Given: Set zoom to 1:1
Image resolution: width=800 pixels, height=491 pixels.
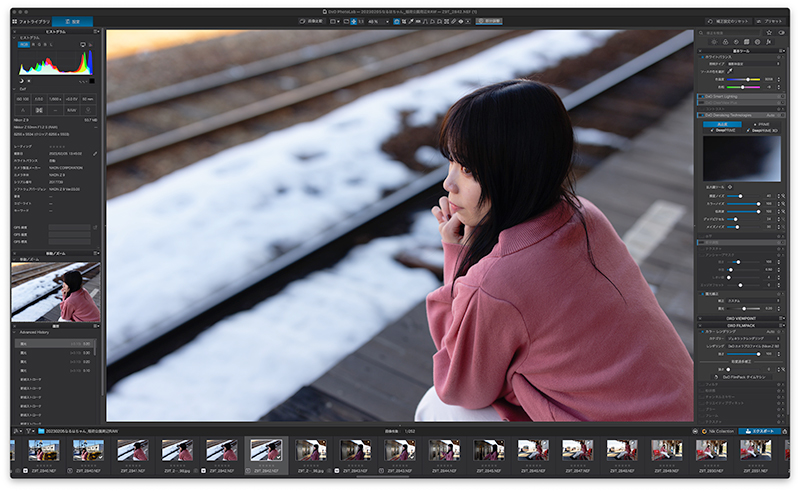Looking at the screenshot, I should click(x=361, y=21).
